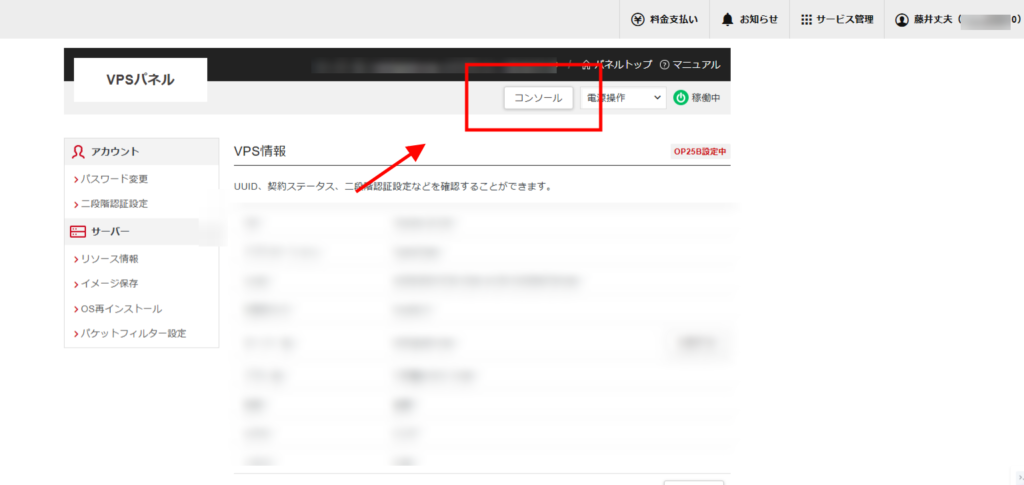
Task: Open お知らせ notifications
Action: click(750, 20)
